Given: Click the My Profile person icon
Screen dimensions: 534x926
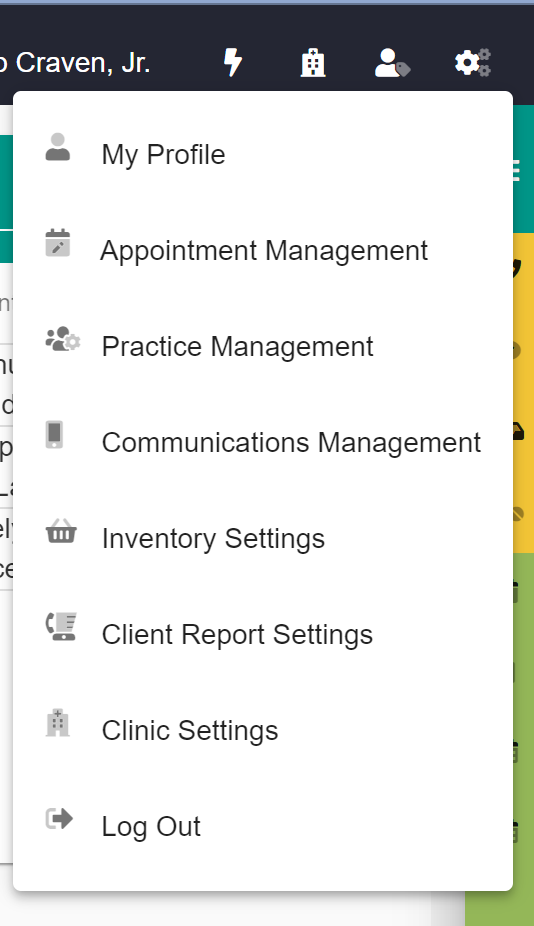Looking at the screenshot, I should pyautogui.click(x=58, y=148).
